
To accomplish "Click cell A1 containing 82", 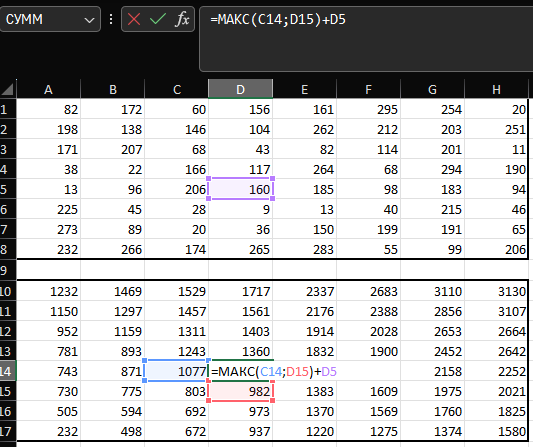I will (48, 109).
